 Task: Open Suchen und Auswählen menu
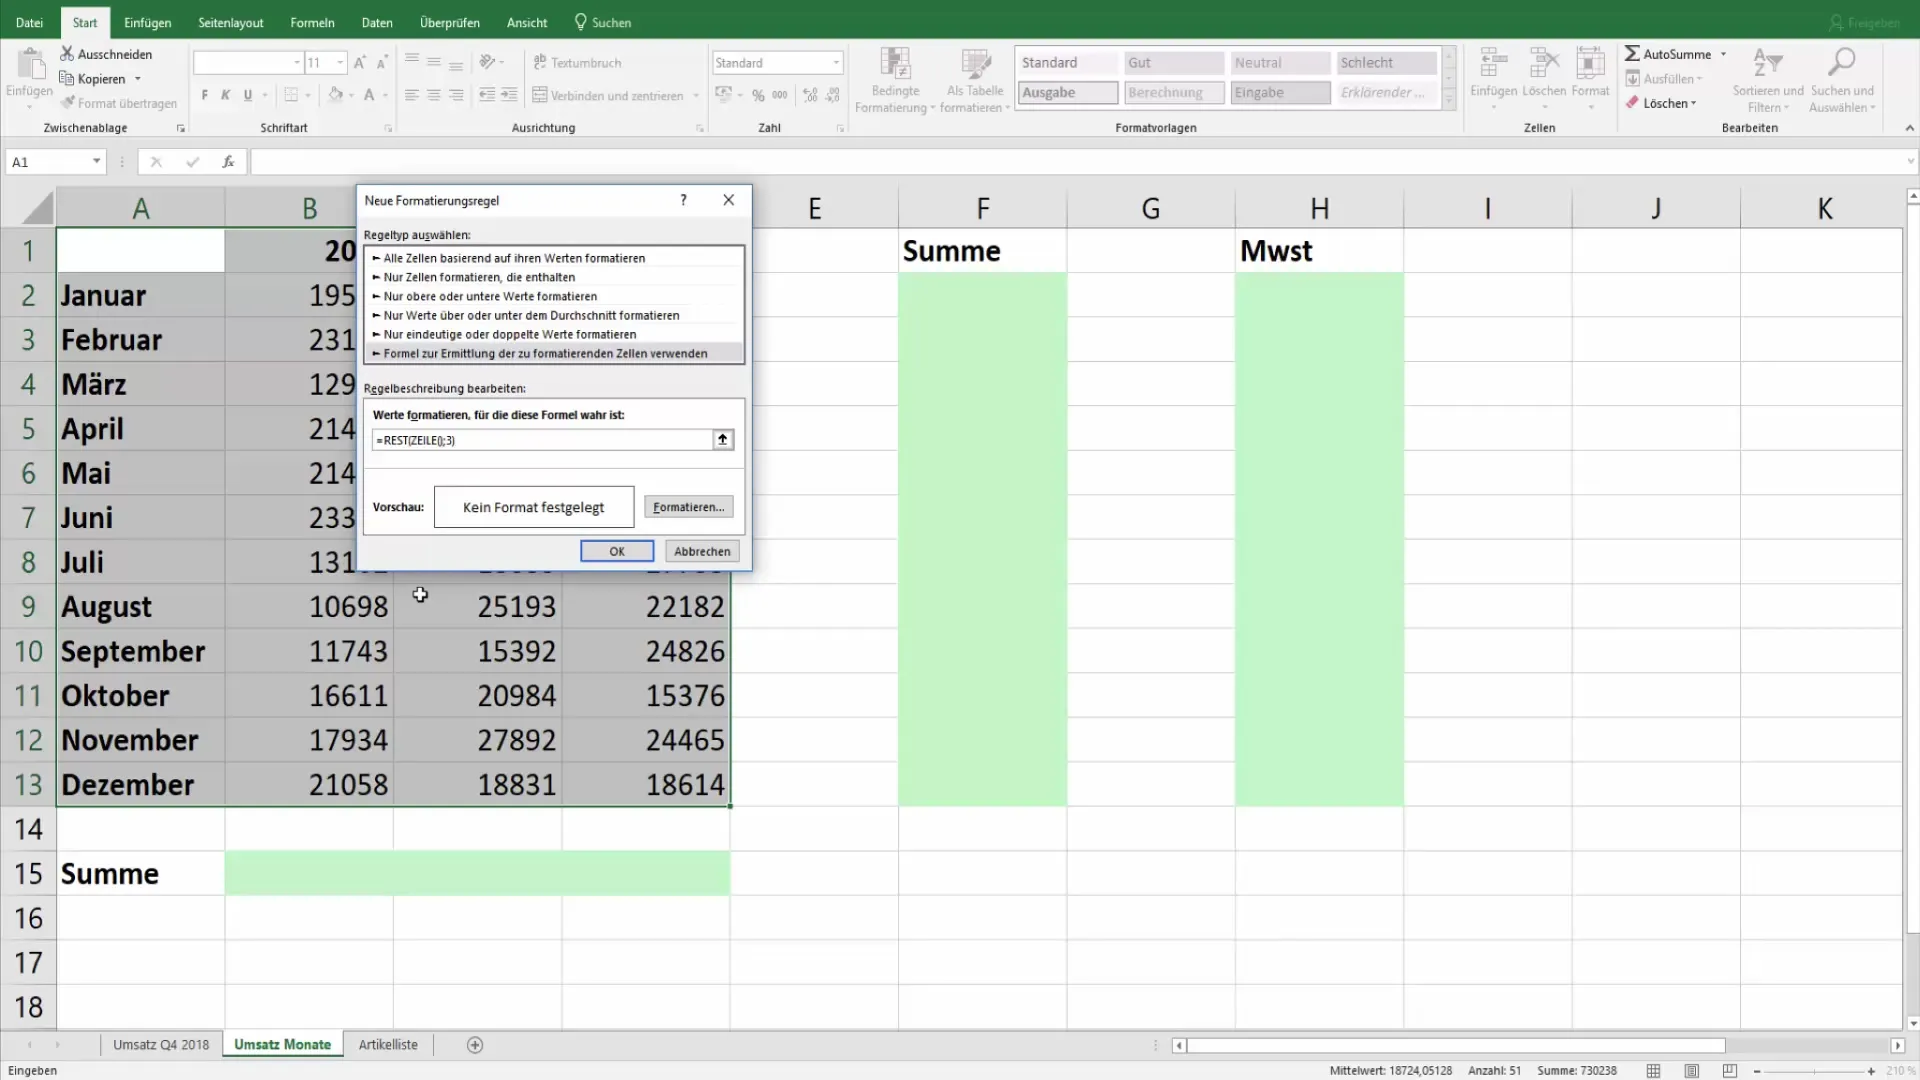point(1842,80)
